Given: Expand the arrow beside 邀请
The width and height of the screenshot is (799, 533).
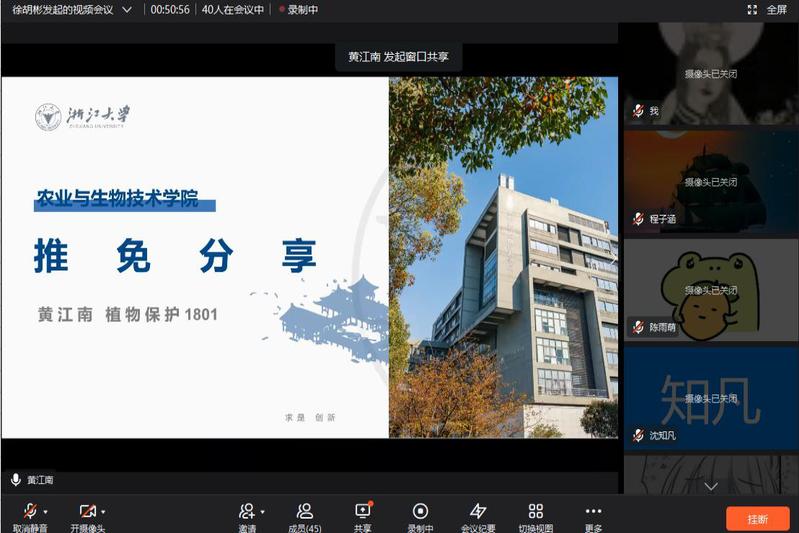Looking at the screenshot, I should (262, 512).
